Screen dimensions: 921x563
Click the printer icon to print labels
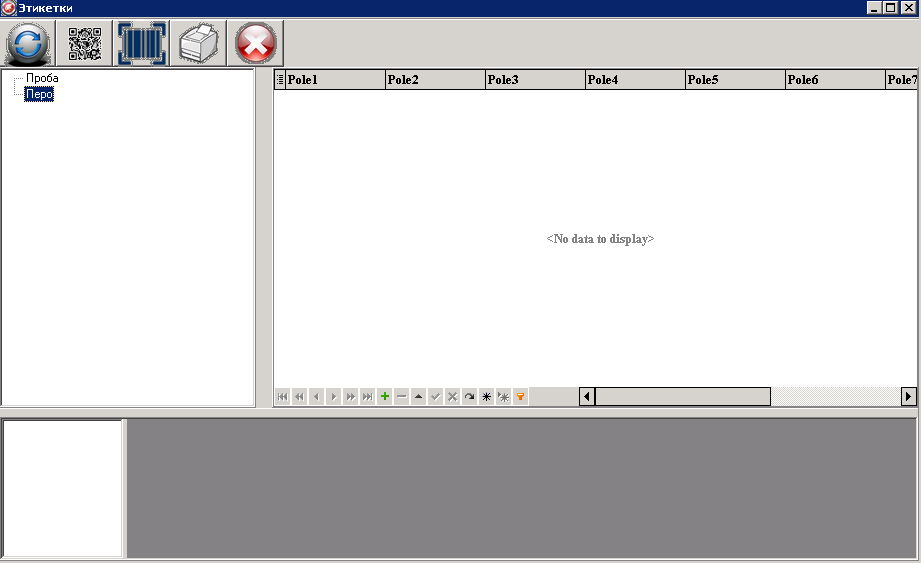point(199,44)
